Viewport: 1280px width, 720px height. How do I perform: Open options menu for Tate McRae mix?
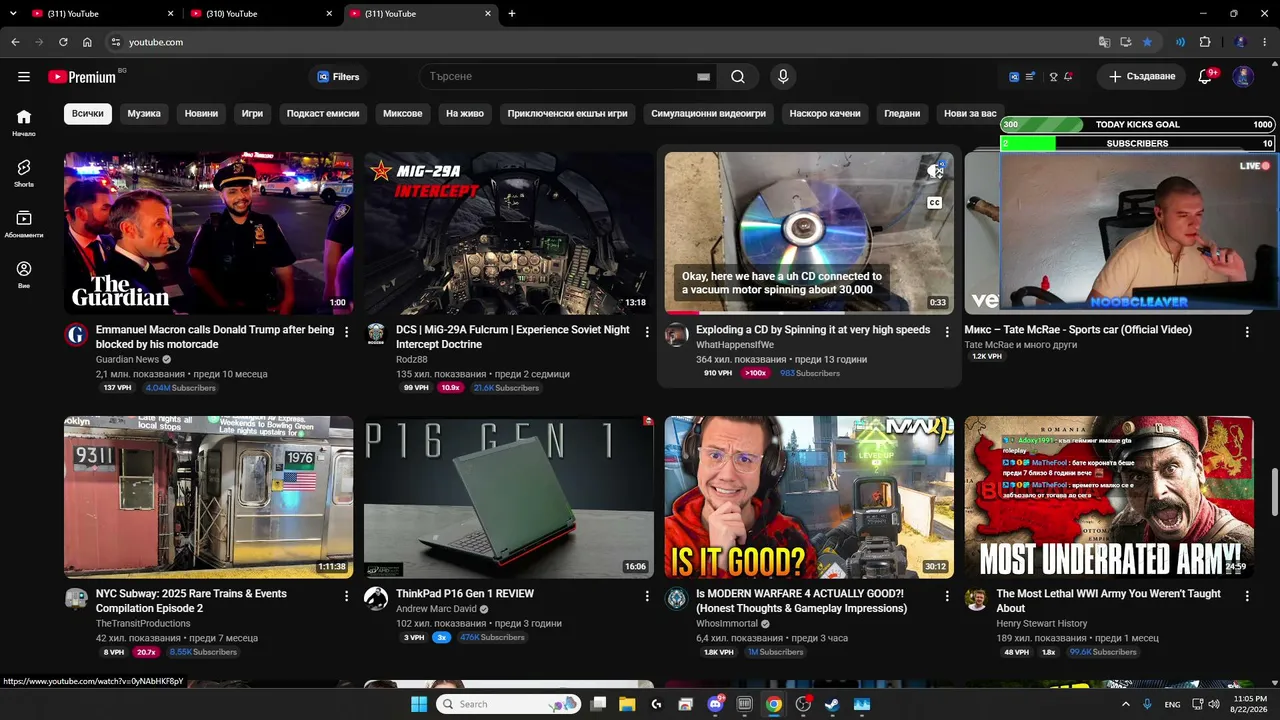1247,332
